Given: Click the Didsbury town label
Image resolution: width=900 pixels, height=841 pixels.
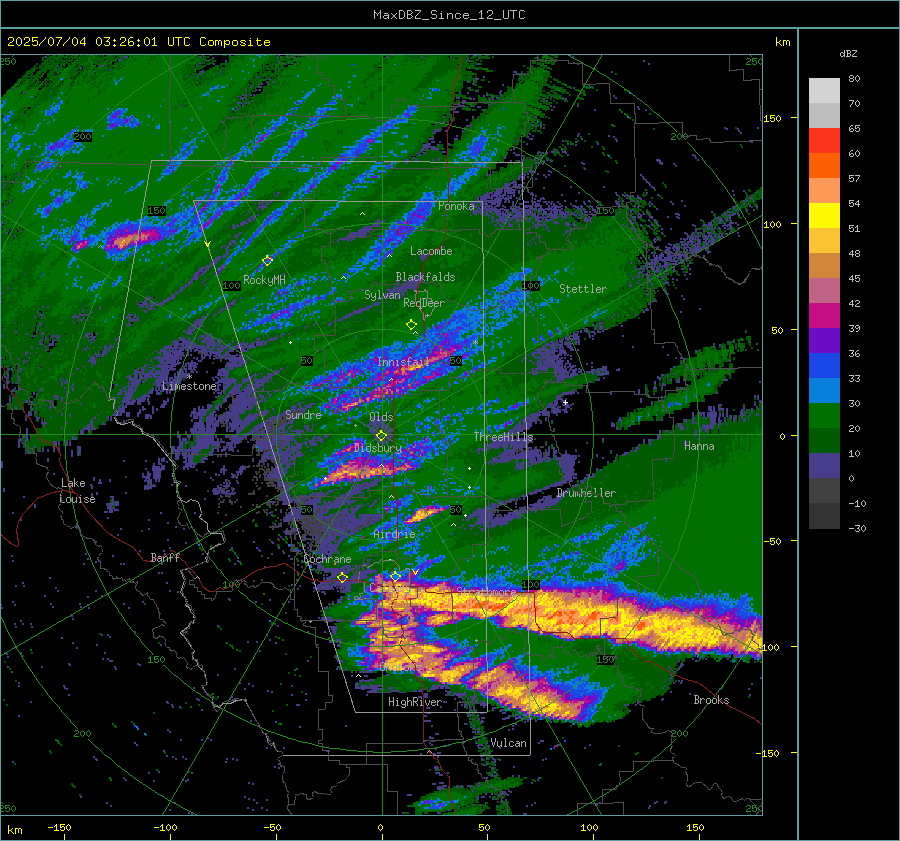Looking at the screenshot, I should tap(378, 447).
